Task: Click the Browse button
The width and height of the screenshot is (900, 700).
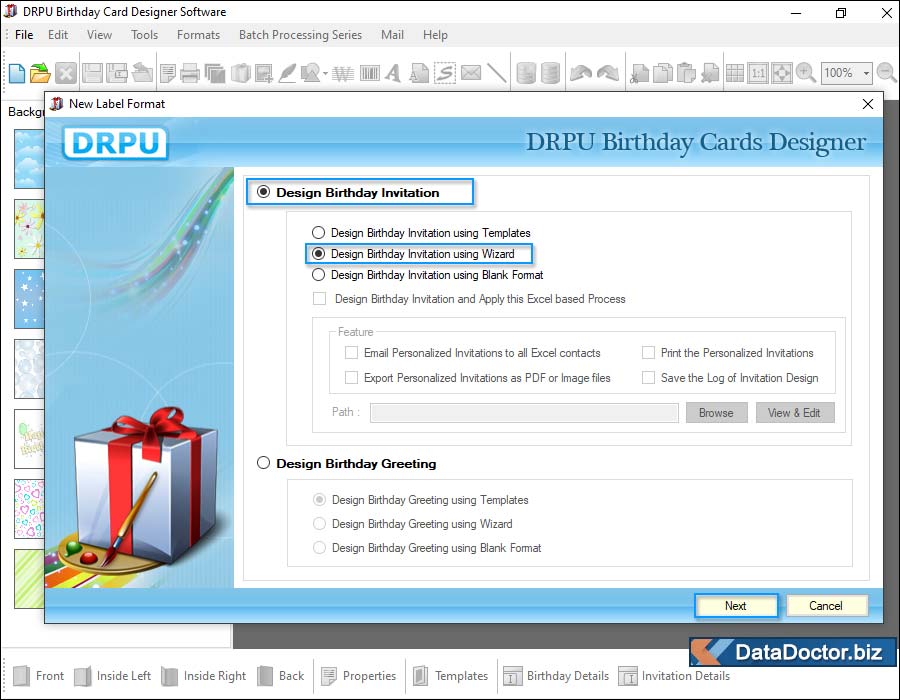Action: coord(716,413)
